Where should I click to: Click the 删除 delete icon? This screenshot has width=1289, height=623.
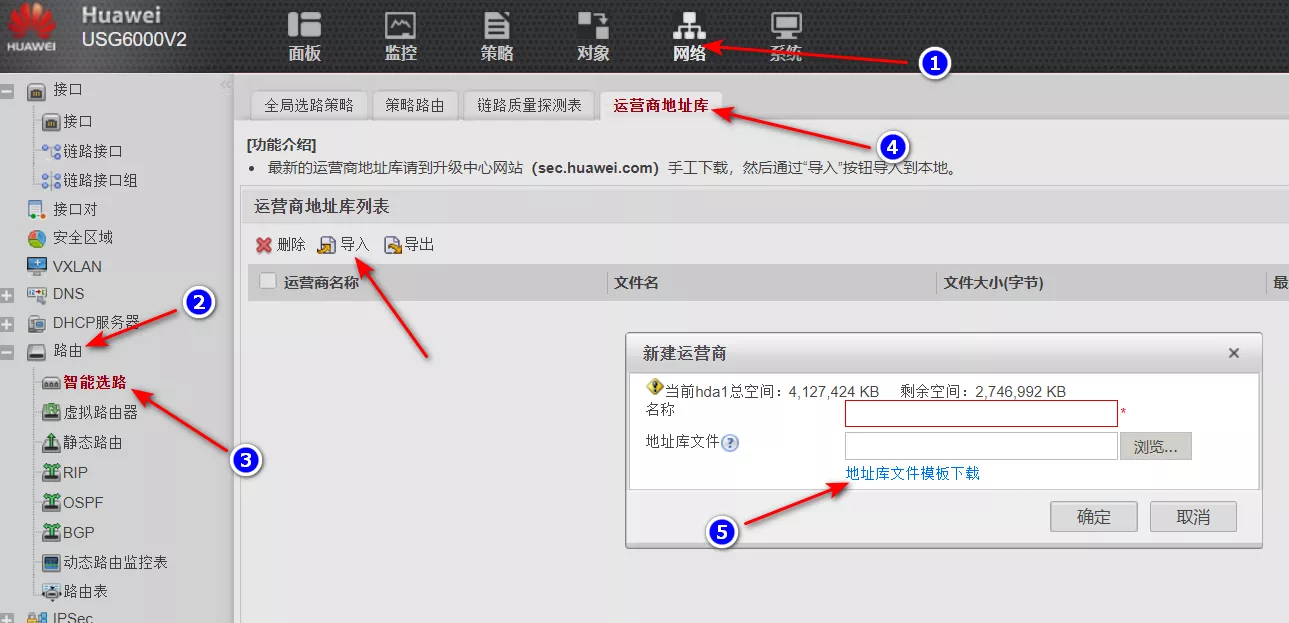click(264, 245)
